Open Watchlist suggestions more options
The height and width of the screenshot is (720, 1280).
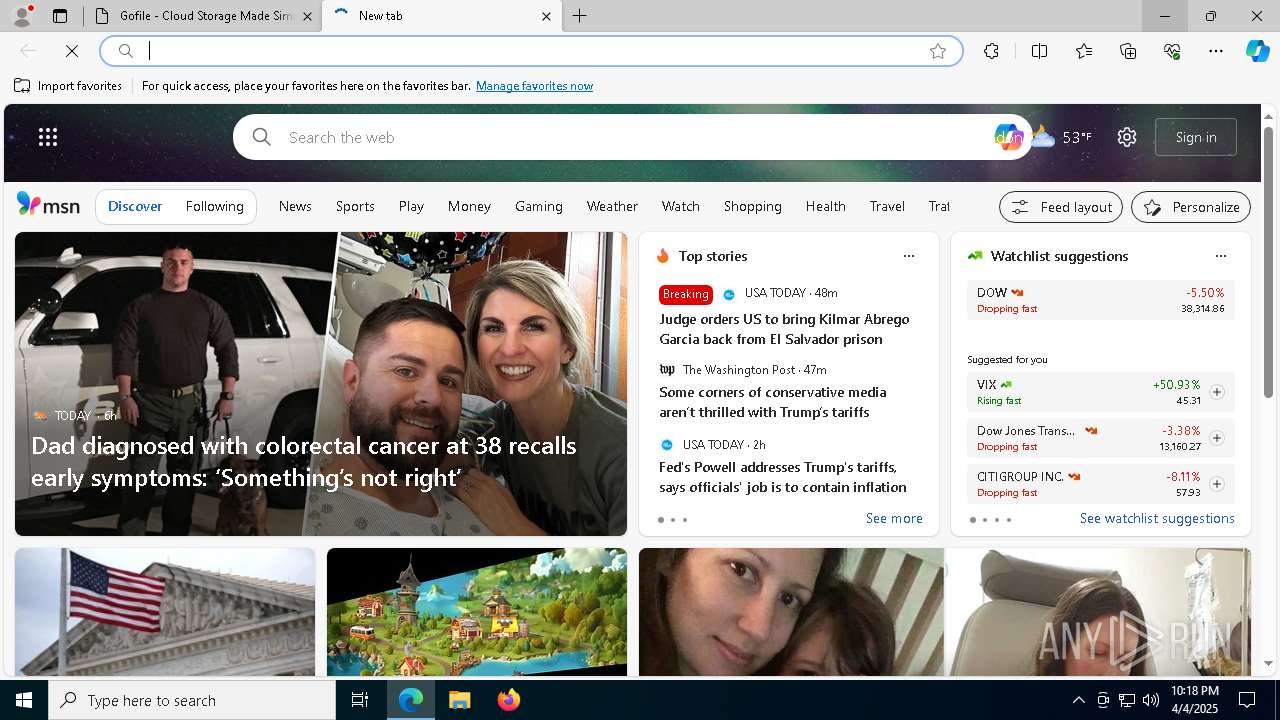(x=1220, y=256)
